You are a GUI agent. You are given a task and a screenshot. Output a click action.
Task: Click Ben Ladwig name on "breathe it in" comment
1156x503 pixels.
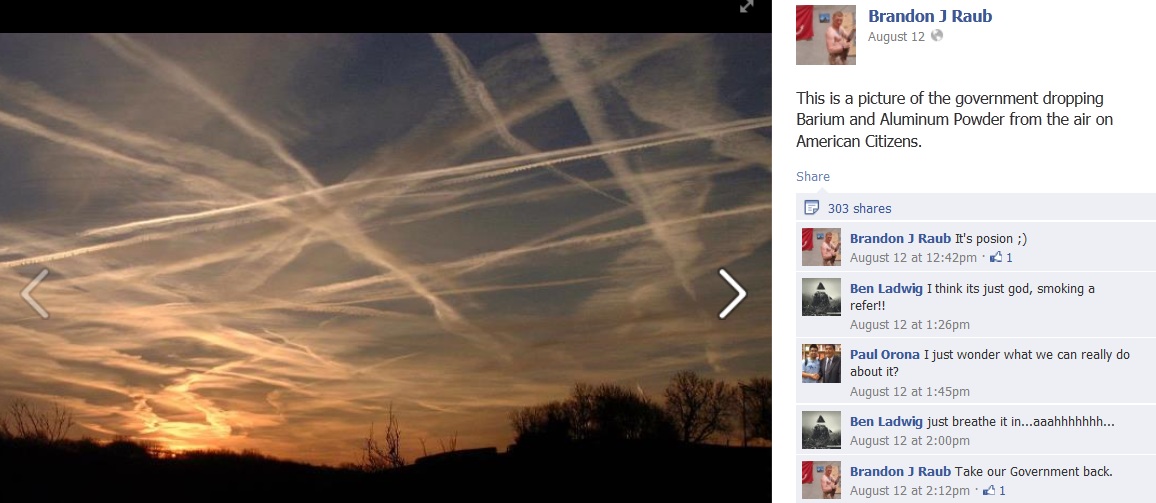886,422
